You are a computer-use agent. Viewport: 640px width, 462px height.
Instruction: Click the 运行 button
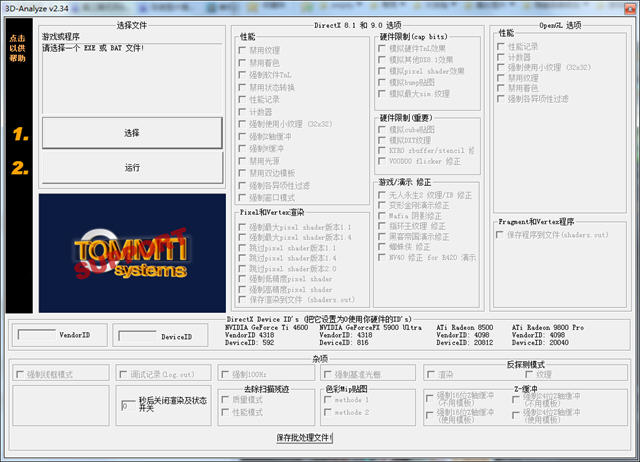[132, 168]
